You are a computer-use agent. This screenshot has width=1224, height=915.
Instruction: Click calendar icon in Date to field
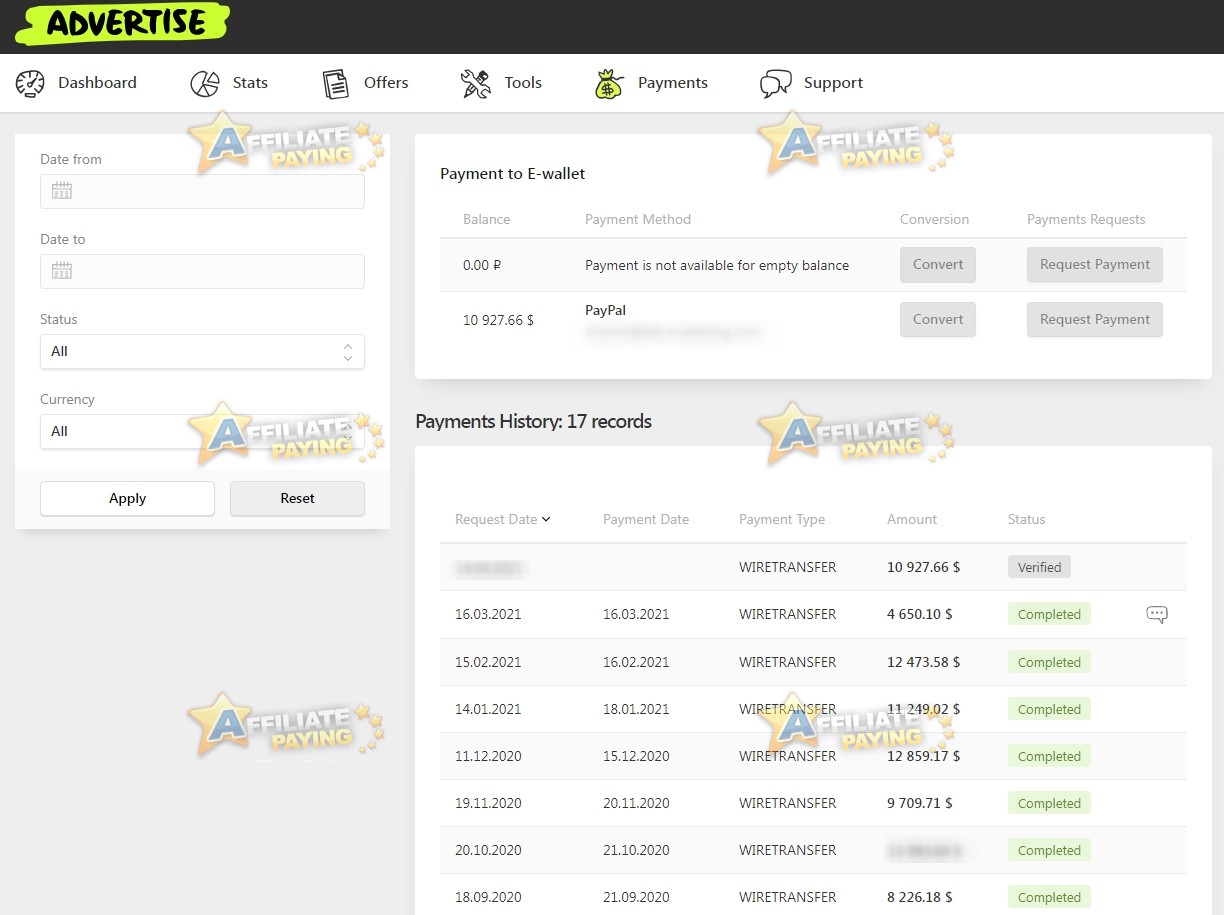point(62,271)
